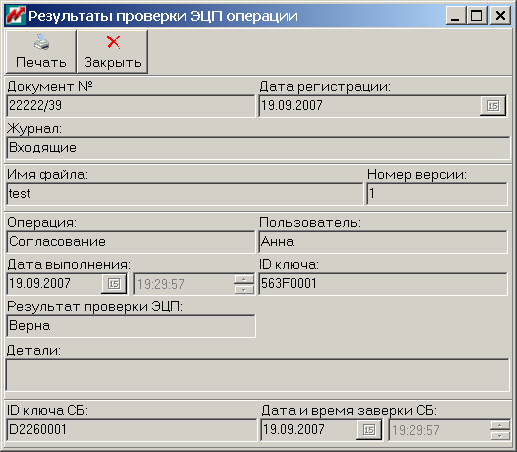This screenshot has height=452, width=517.
Task: Select Результат проверки ЭЦП field Верна
Action: (131, 326)
